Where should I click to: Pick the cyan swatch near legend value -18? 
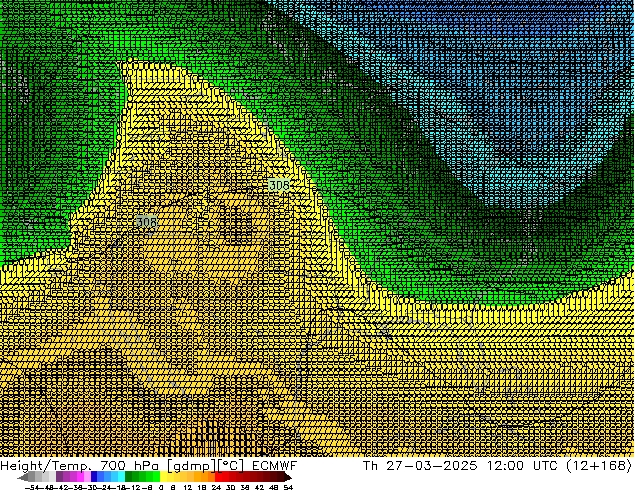[x=121, y=476]
